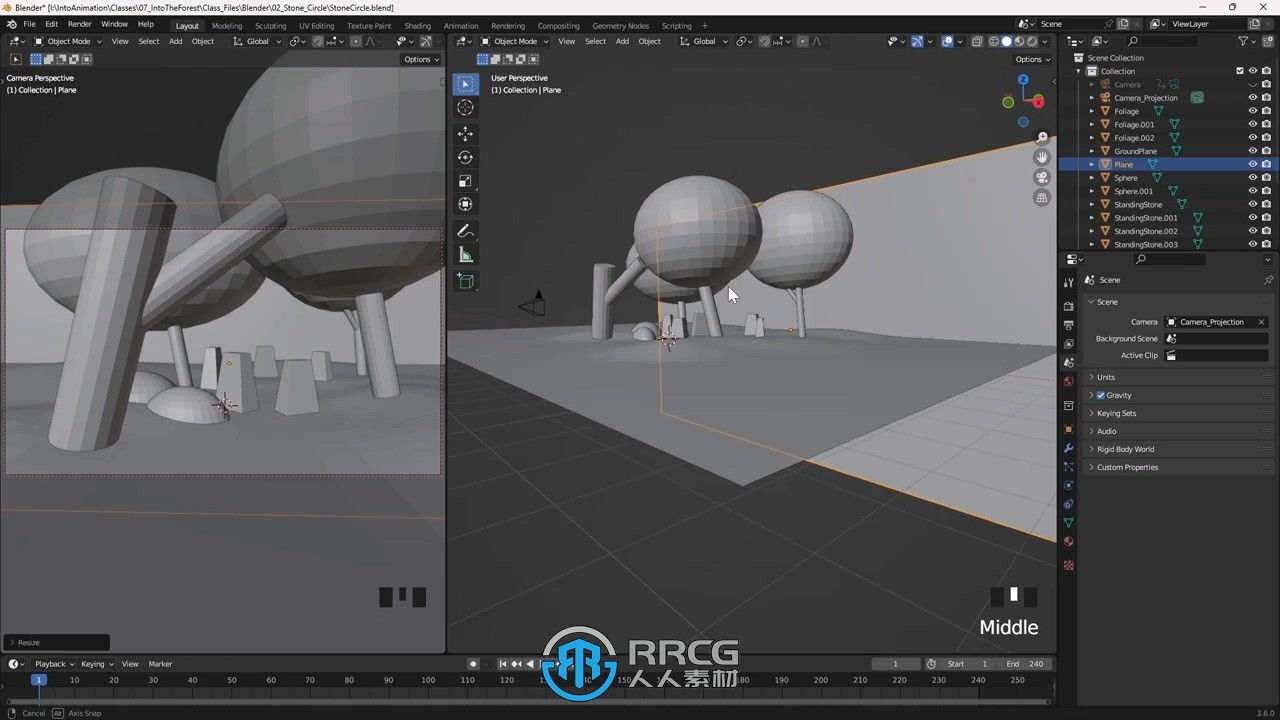Image resolution: width=1280 pixels, height=720 pixels.
Task: Open the Render properties tab
Action: pos(1068,306)
